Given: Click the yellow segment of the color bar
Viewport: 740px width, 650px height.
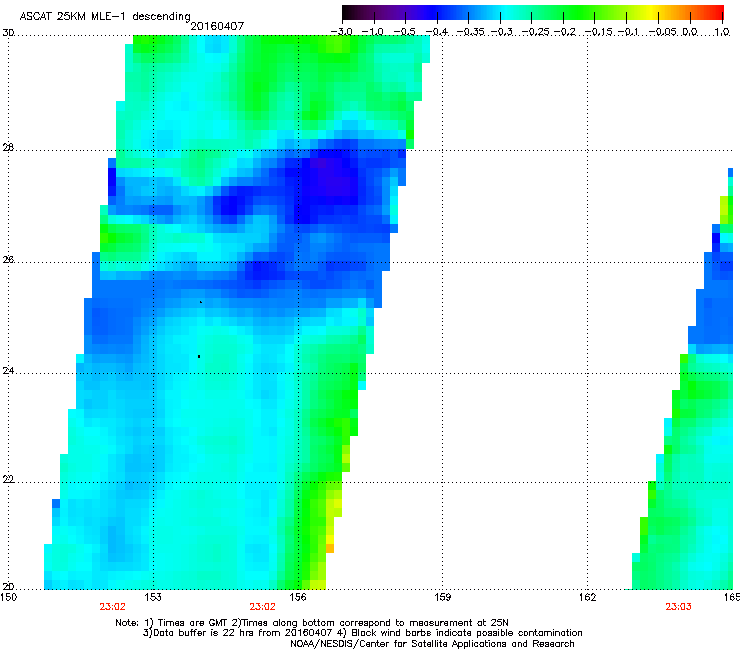Looking at the screenshot, I should click(651, 12).
